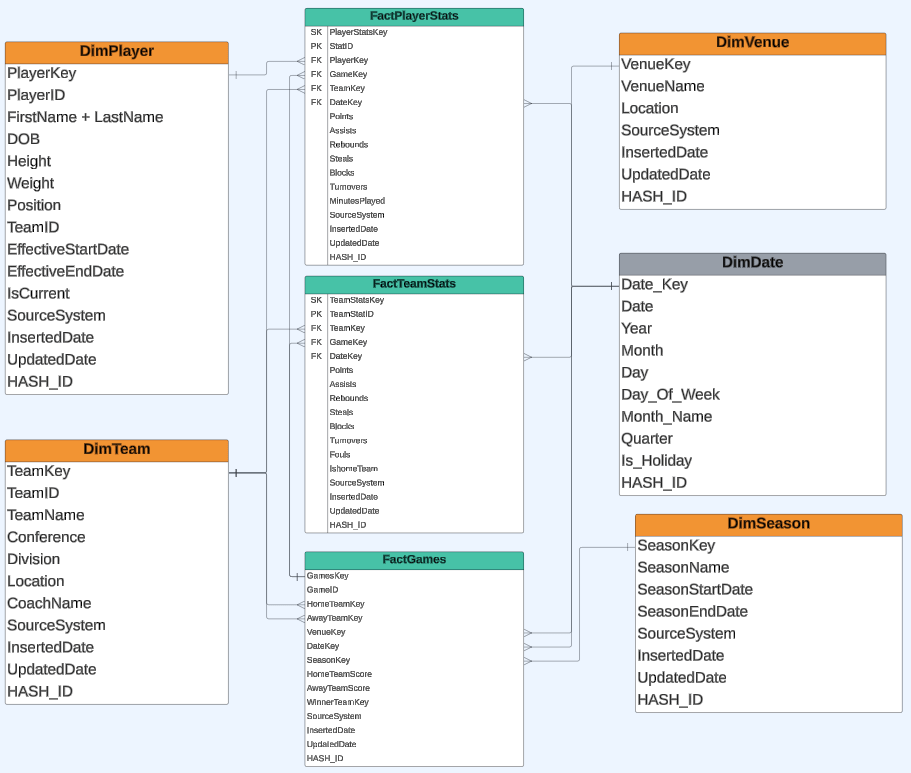Viewport: 911px width, 773px height.
Task: Select the DimSeason table header
Action: click(769, 525)
